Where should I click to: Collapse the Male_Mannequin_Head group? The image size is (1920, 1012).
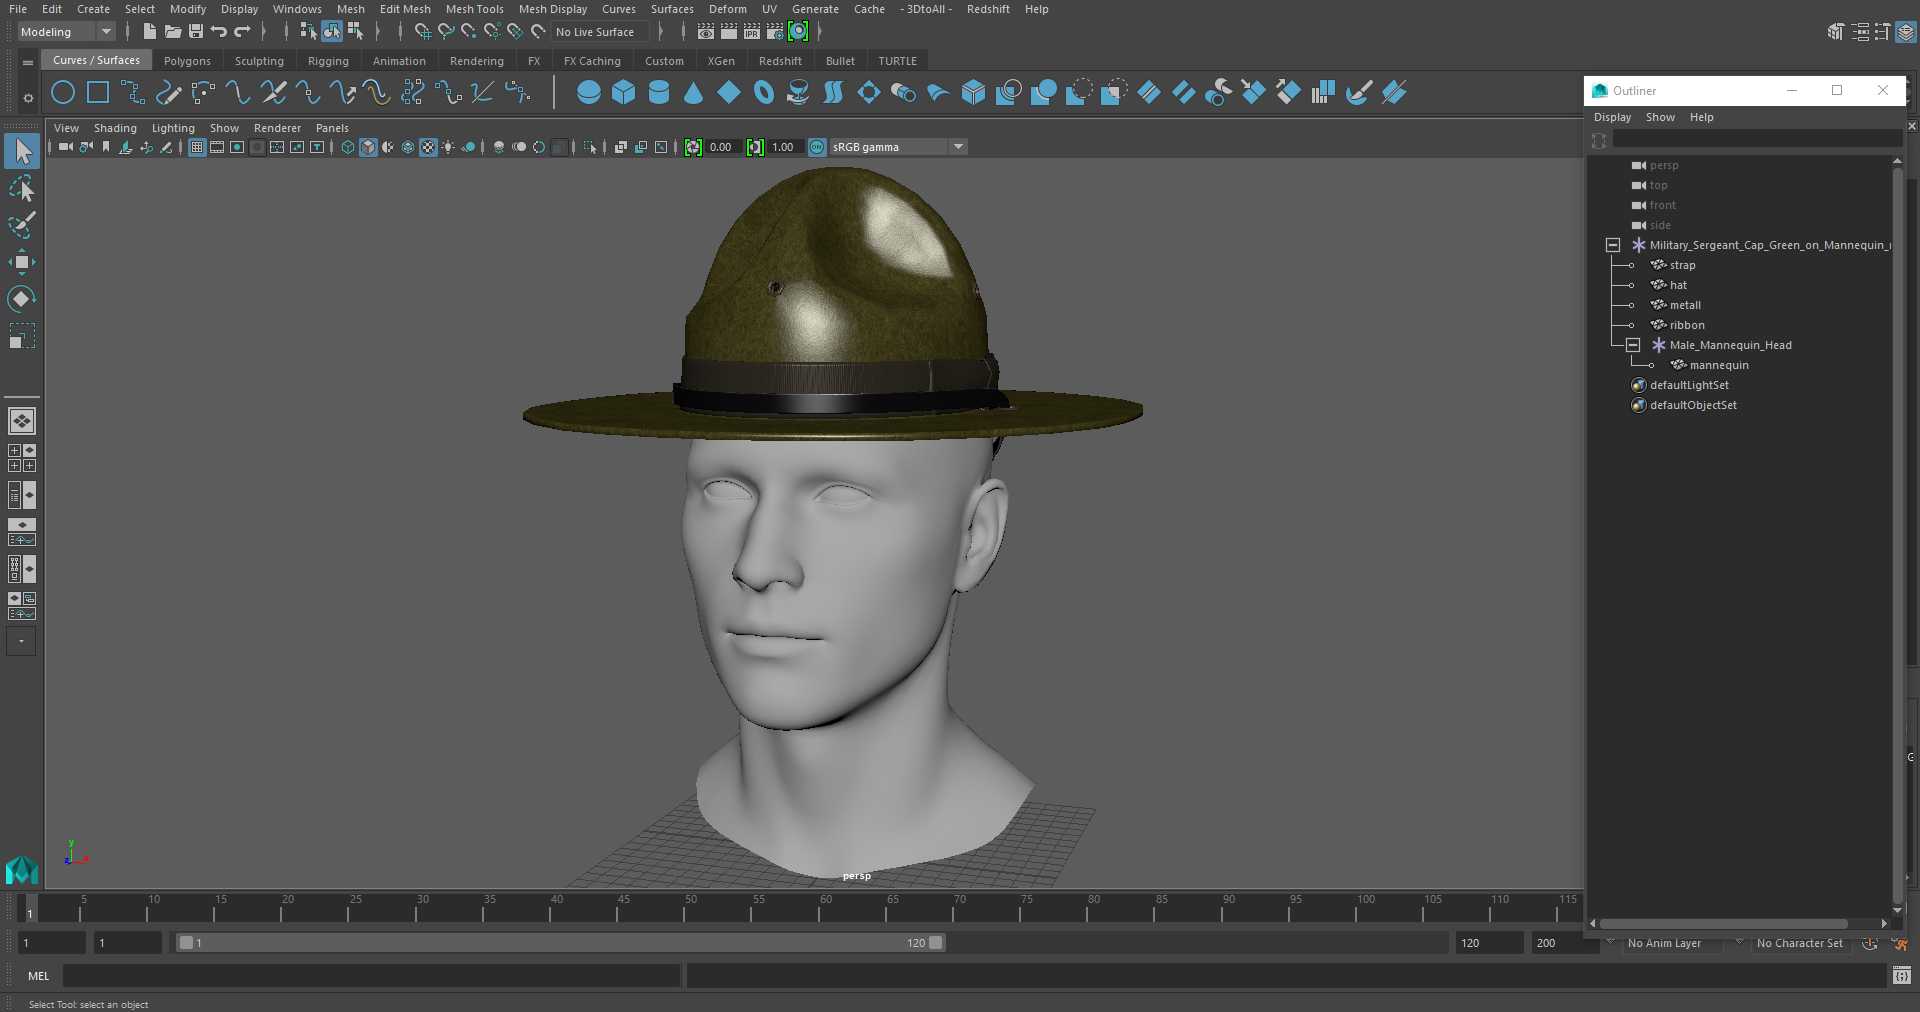1633,345
